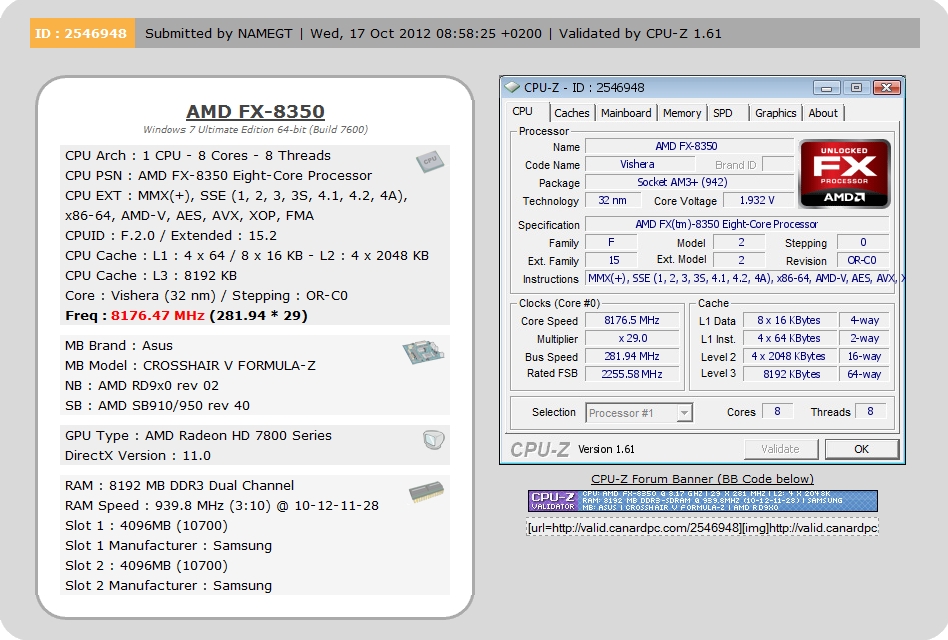Click the Core Speed value 8176.5 MHz
Image resolution: width=948 pixels, height=640 pixels.
[x=632, y=320]
